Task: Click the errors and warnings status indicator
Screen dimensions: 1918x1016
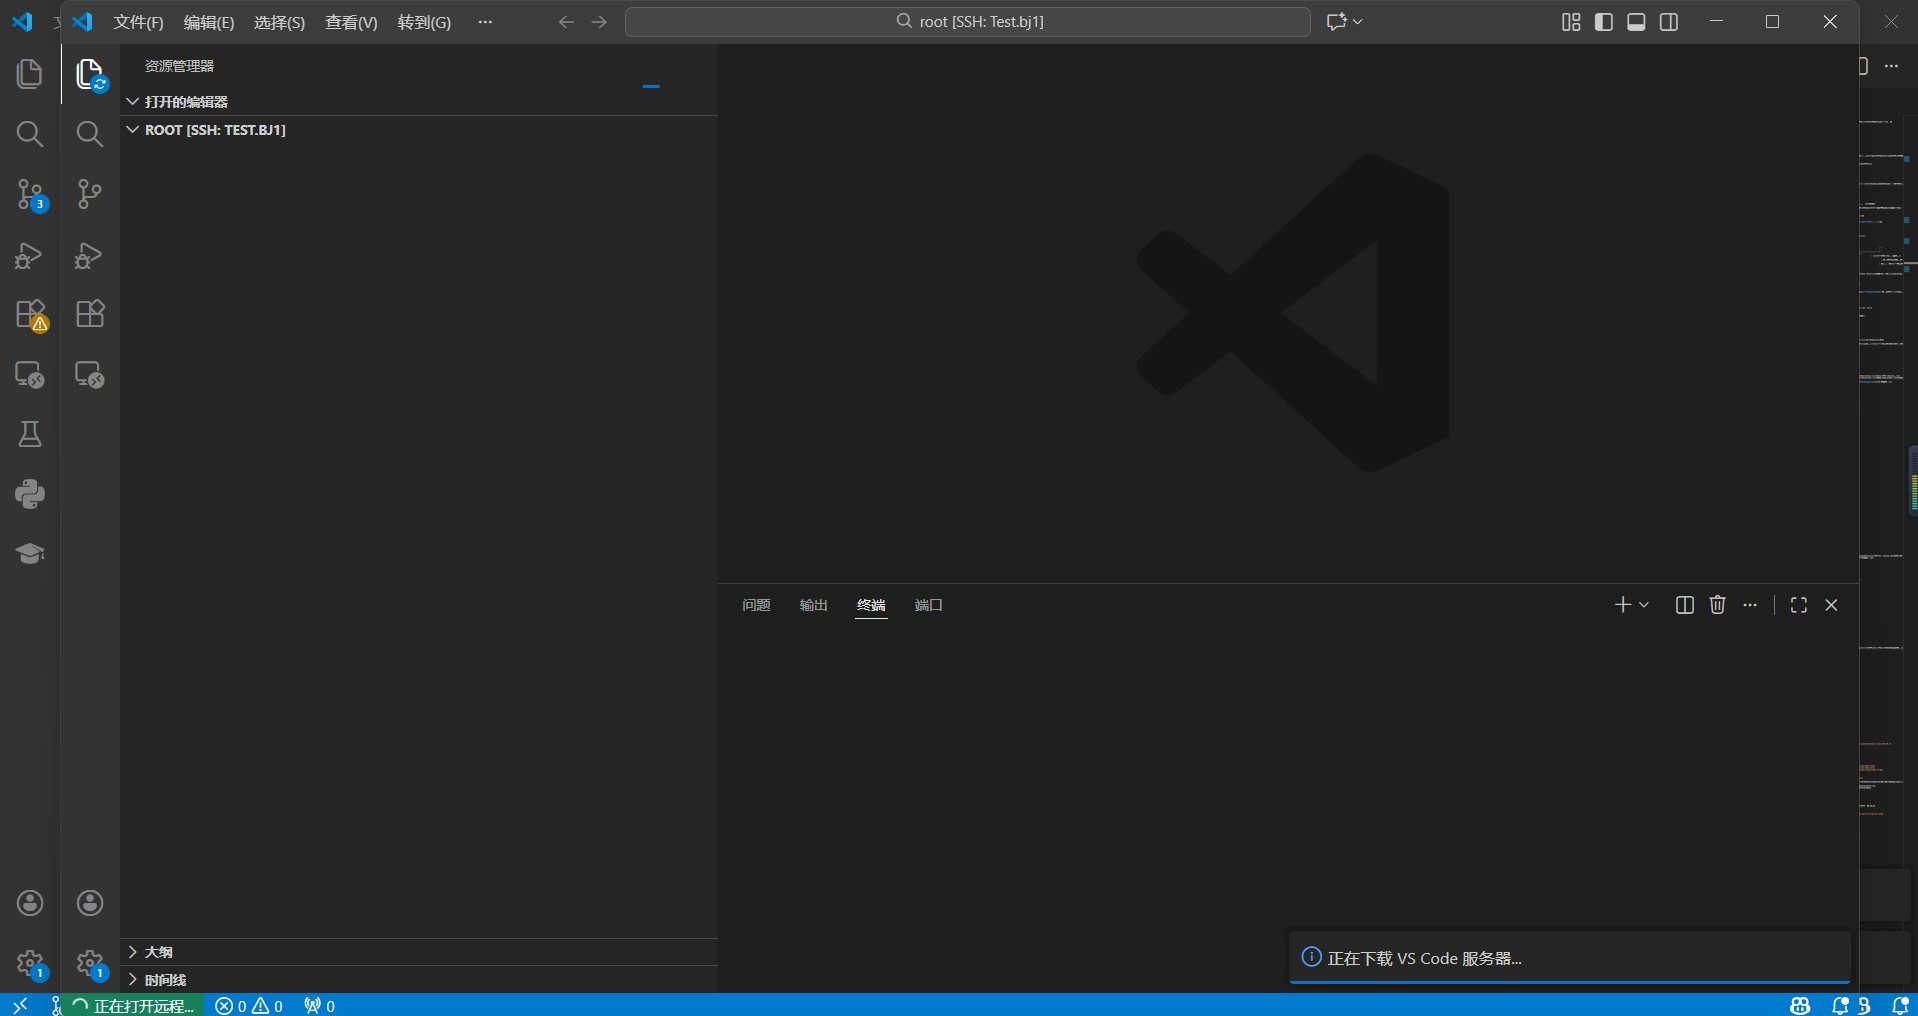Action: [249, 1006]
